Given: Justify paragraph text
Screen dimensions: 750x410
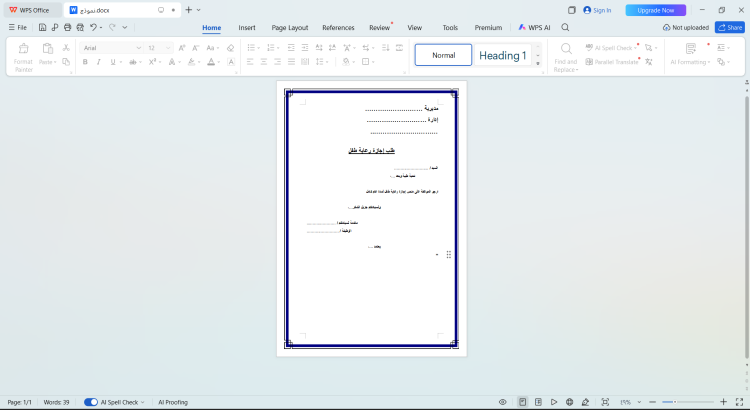Looking at the screenshot, I should [291, 62].
